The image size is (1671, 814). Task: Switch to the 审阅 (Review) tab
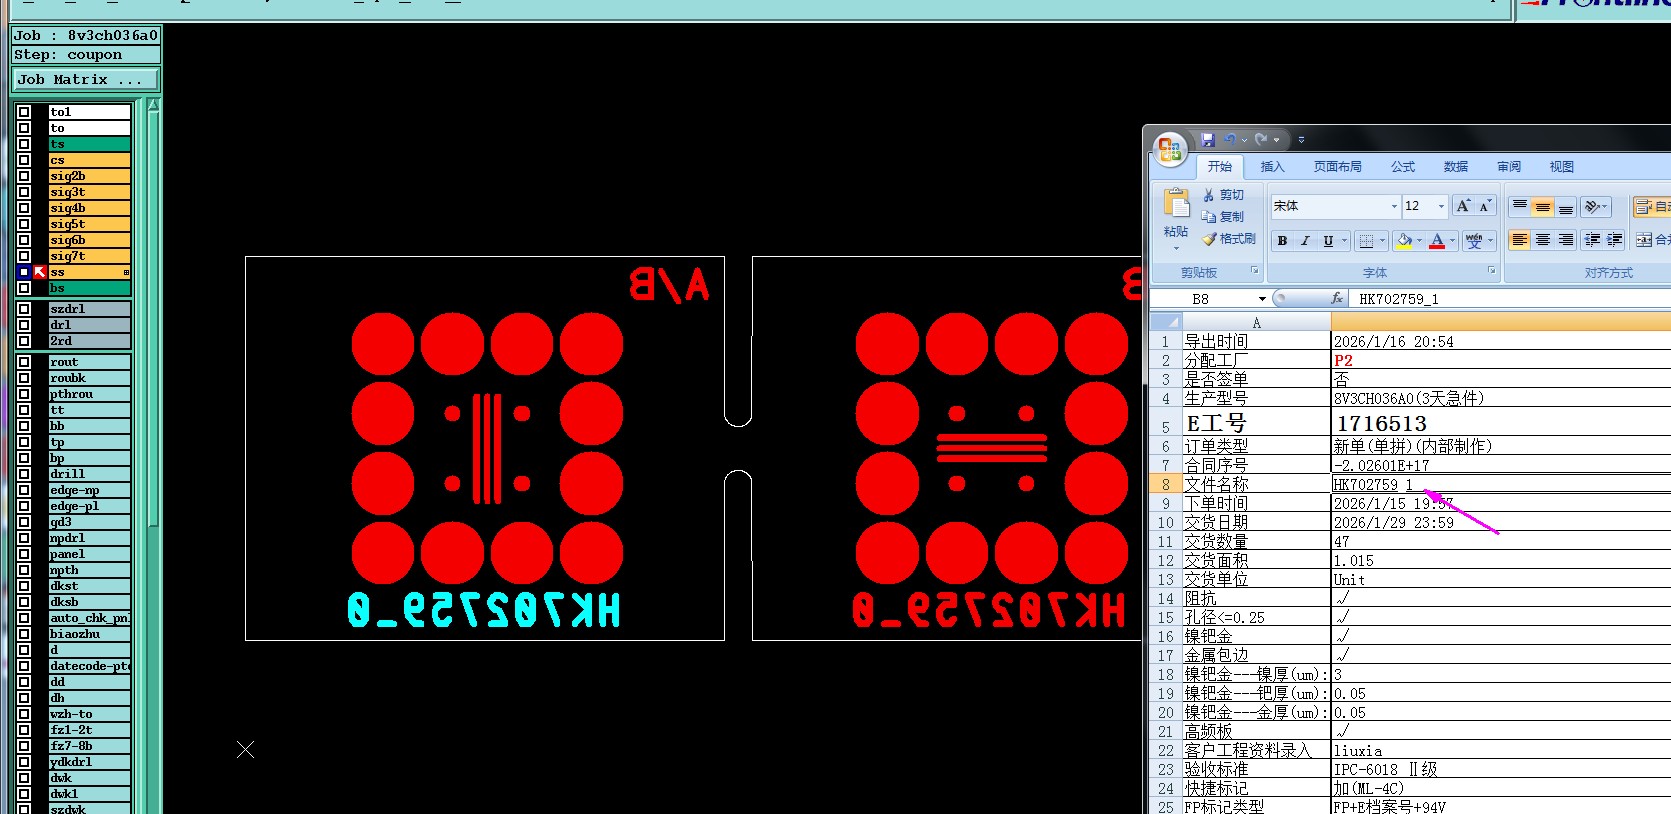coord(1509,167)
